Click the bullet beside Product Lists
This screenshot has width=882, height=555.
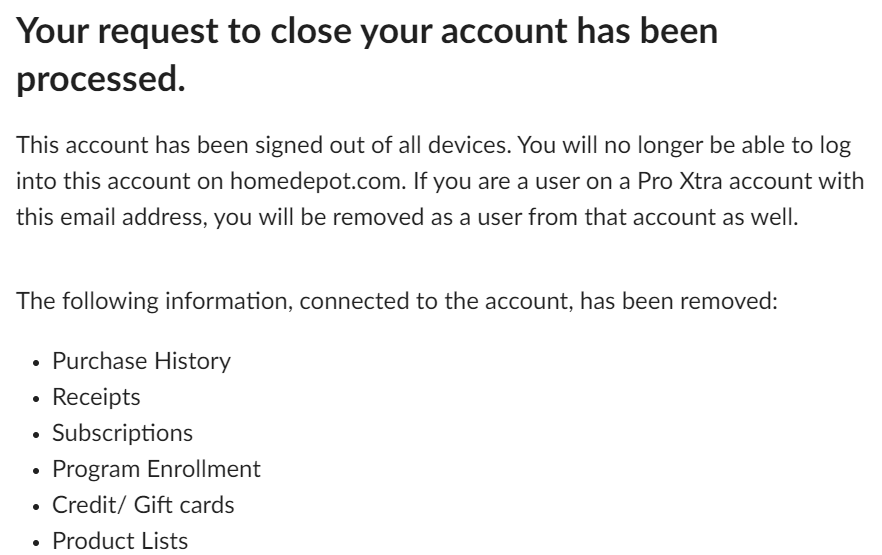pos(36,542)
